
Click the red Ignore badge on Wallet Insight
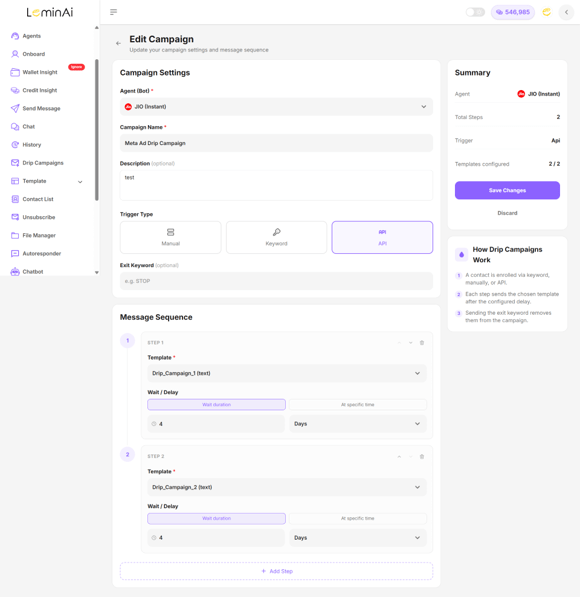tap(77, 67)
